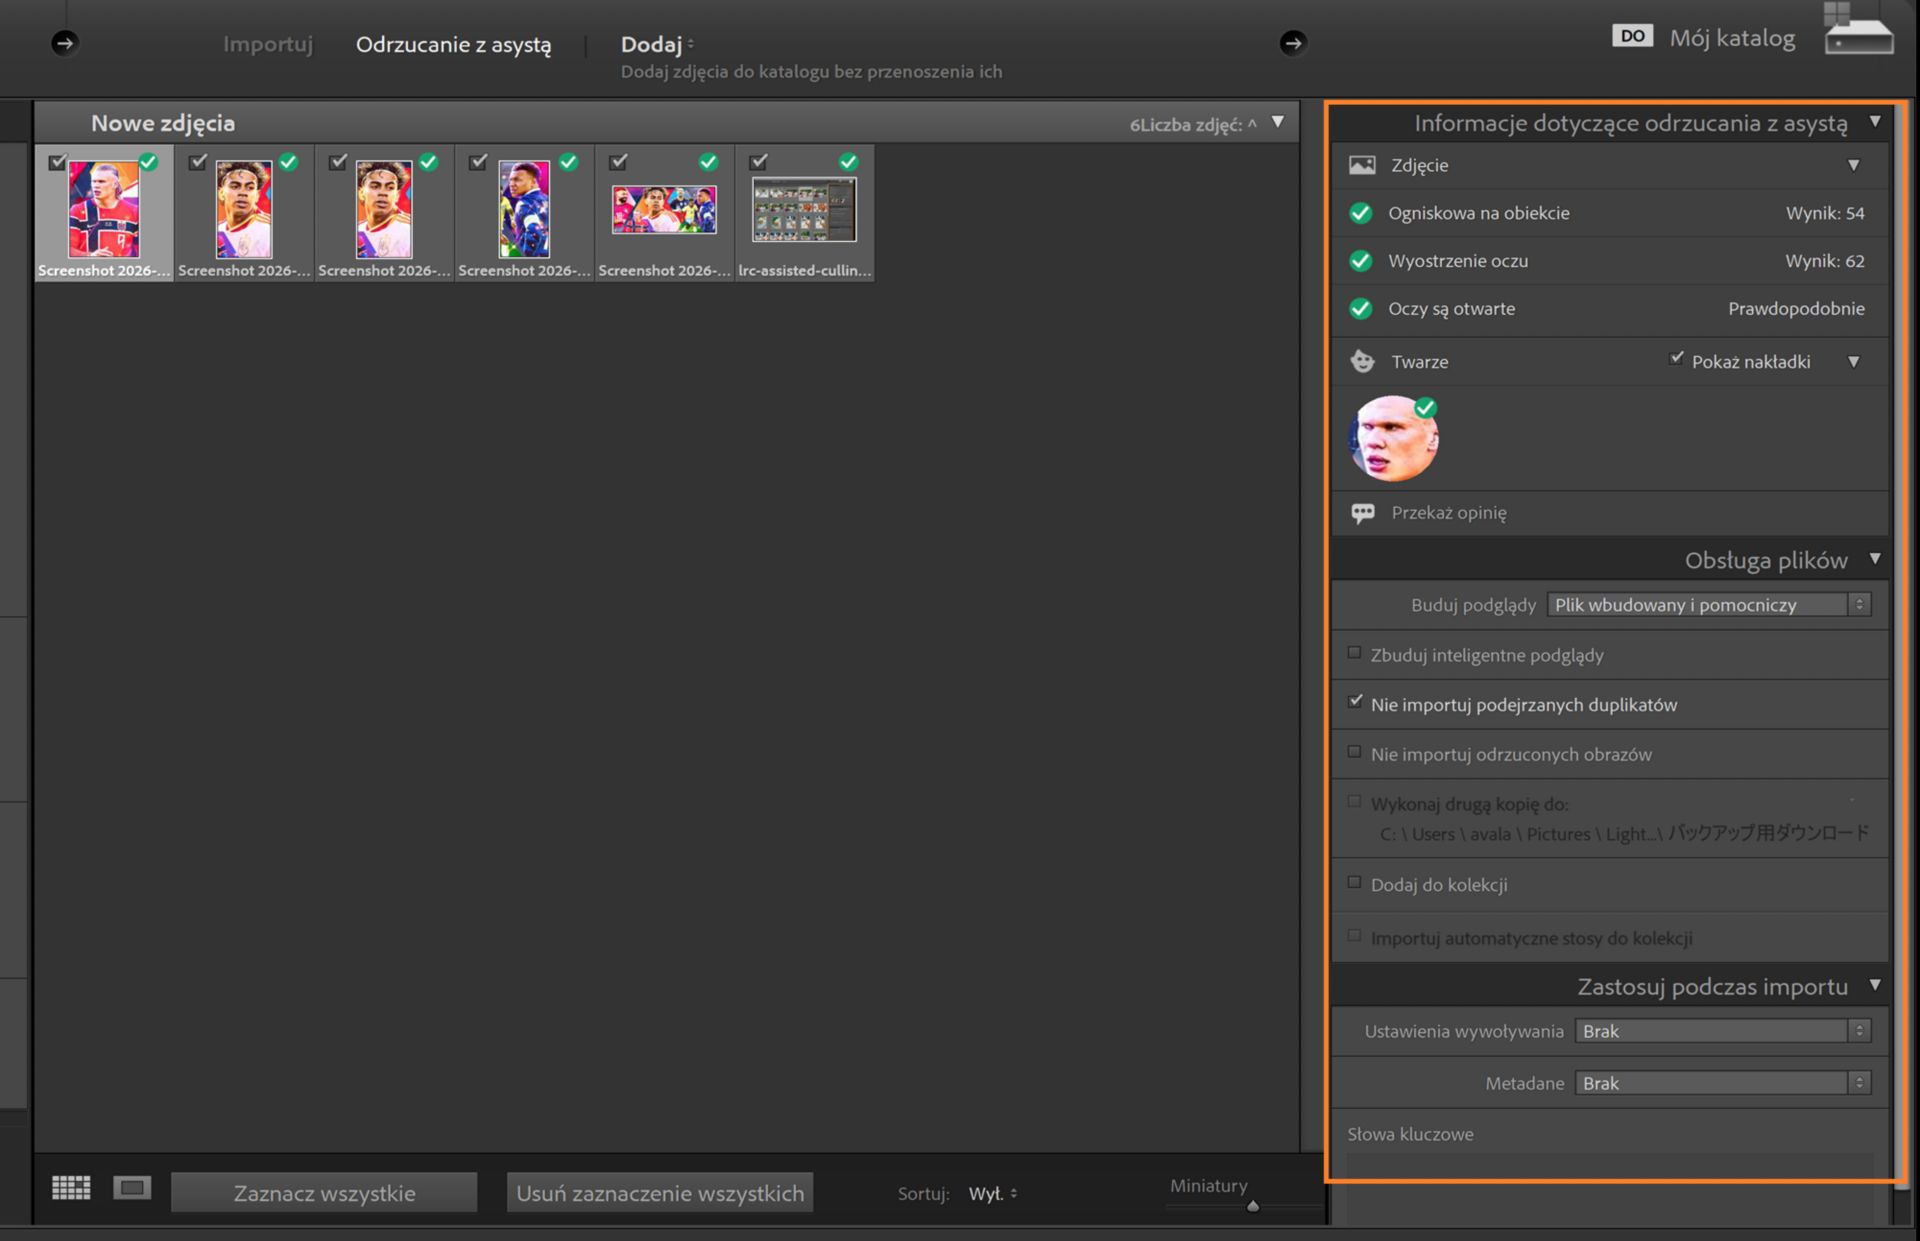Uncheck the lrc-assisted-cullin thumbnail checkbox
This screenshot has height=1241, width=1920.
[x=758, y=161]
